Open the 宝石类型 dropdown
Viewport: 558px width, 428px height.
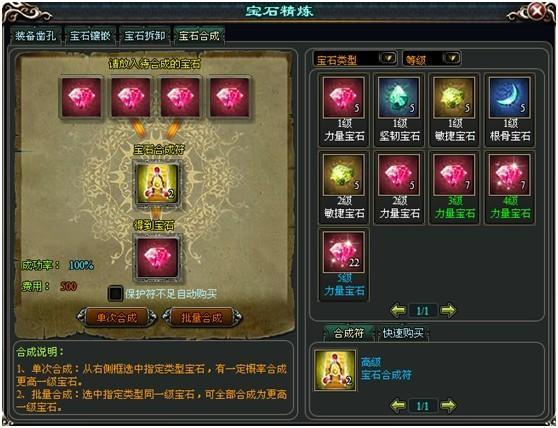[x=388, y=58]
